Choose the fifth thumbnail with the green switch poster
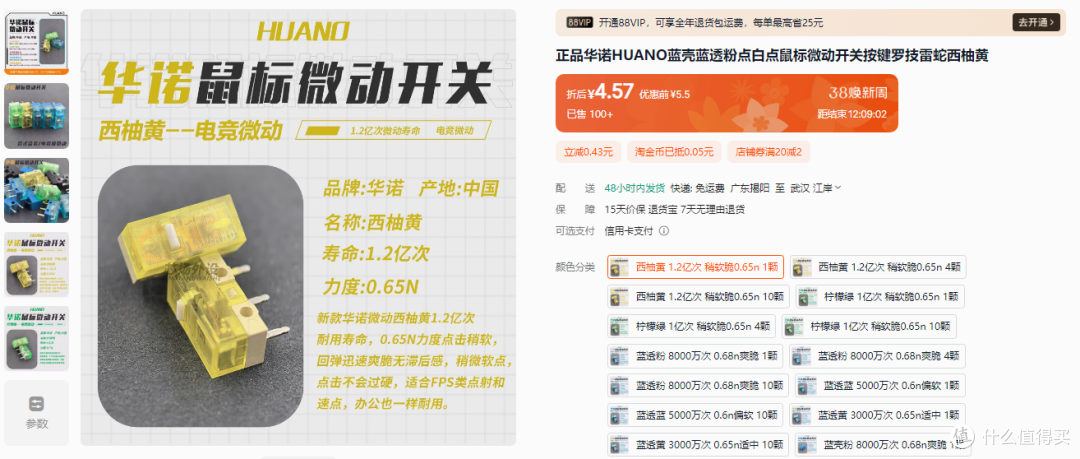This screenshot has height=459, width=1080. pyautogui.click(x=37, y=339)
